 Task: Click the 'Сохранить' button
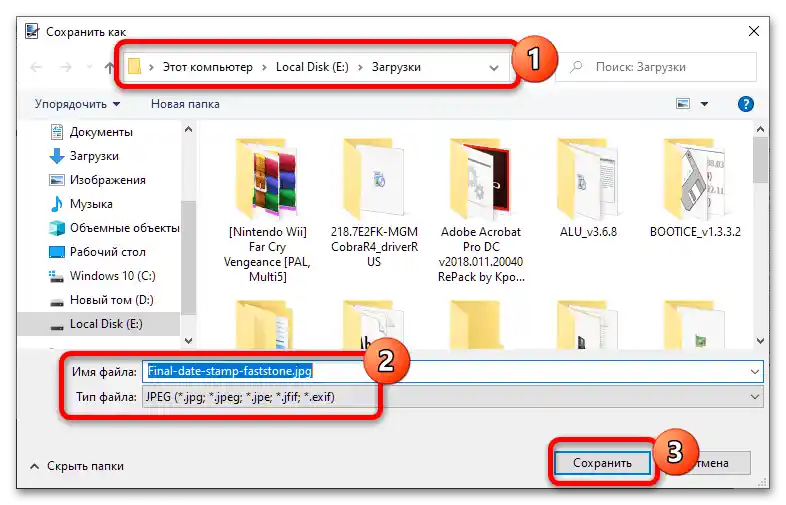[x=602, y=463]
